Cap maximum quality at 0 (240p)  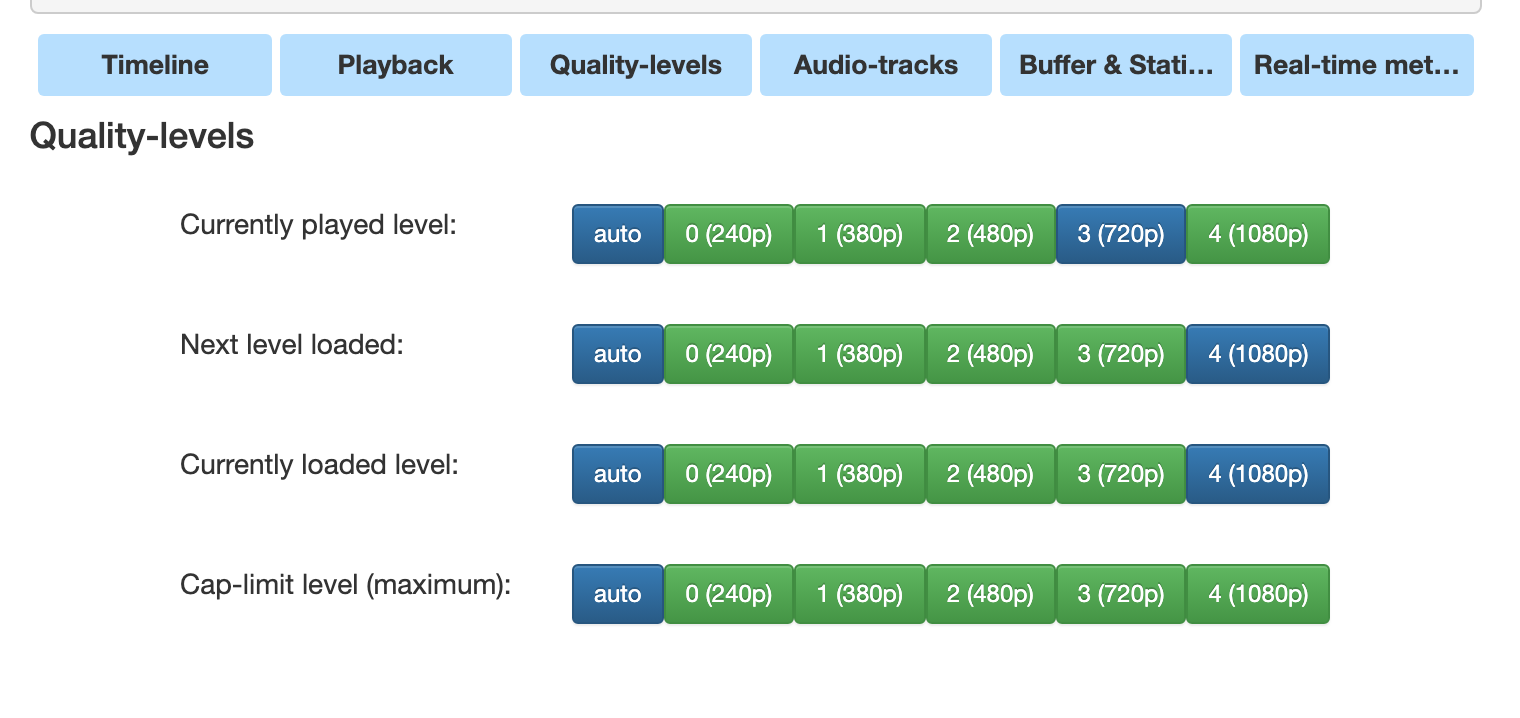point(728,594)
